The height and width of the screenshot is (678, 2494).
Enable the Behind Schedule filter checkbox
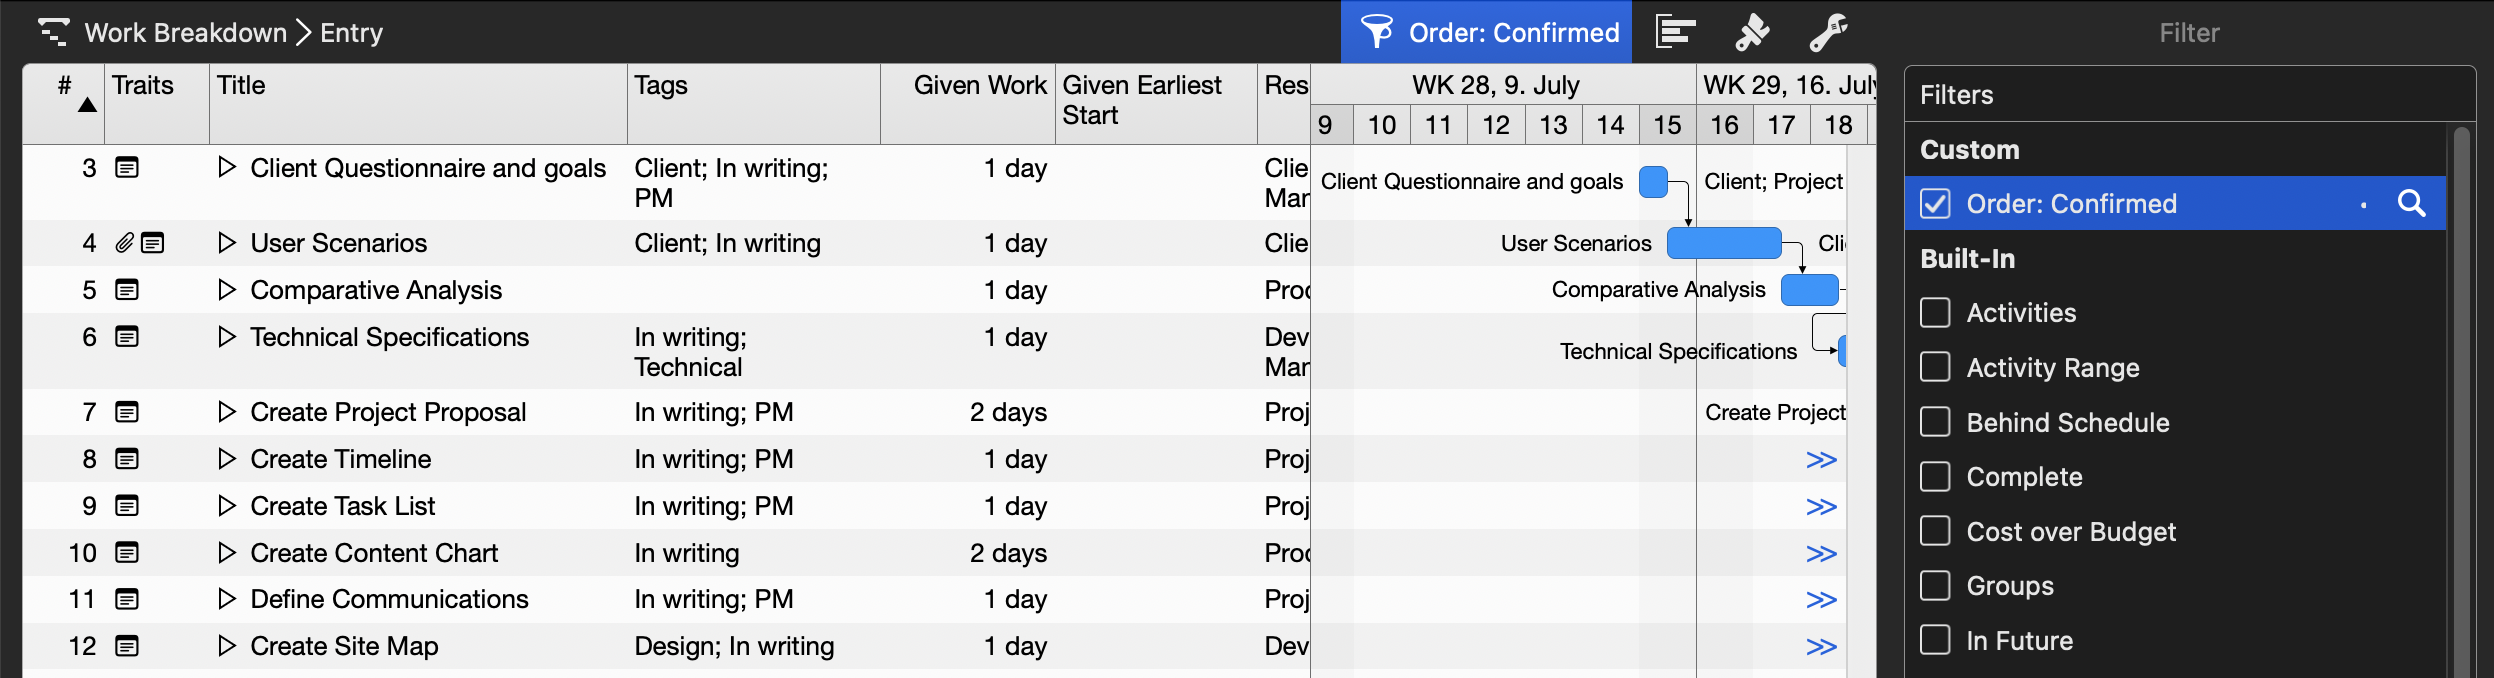coord(1935,422)
